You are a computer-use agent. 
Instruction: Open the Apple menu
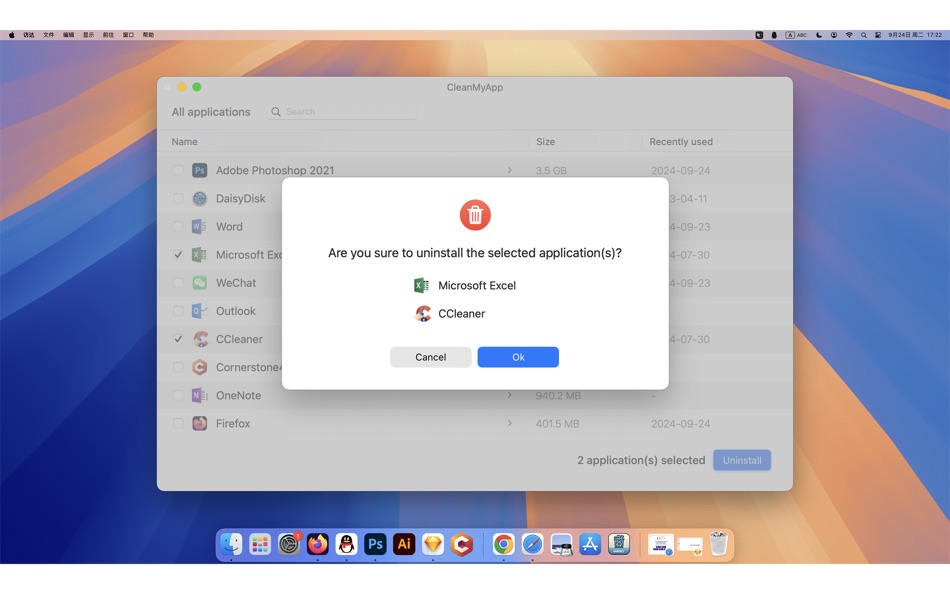coord(12,35)
